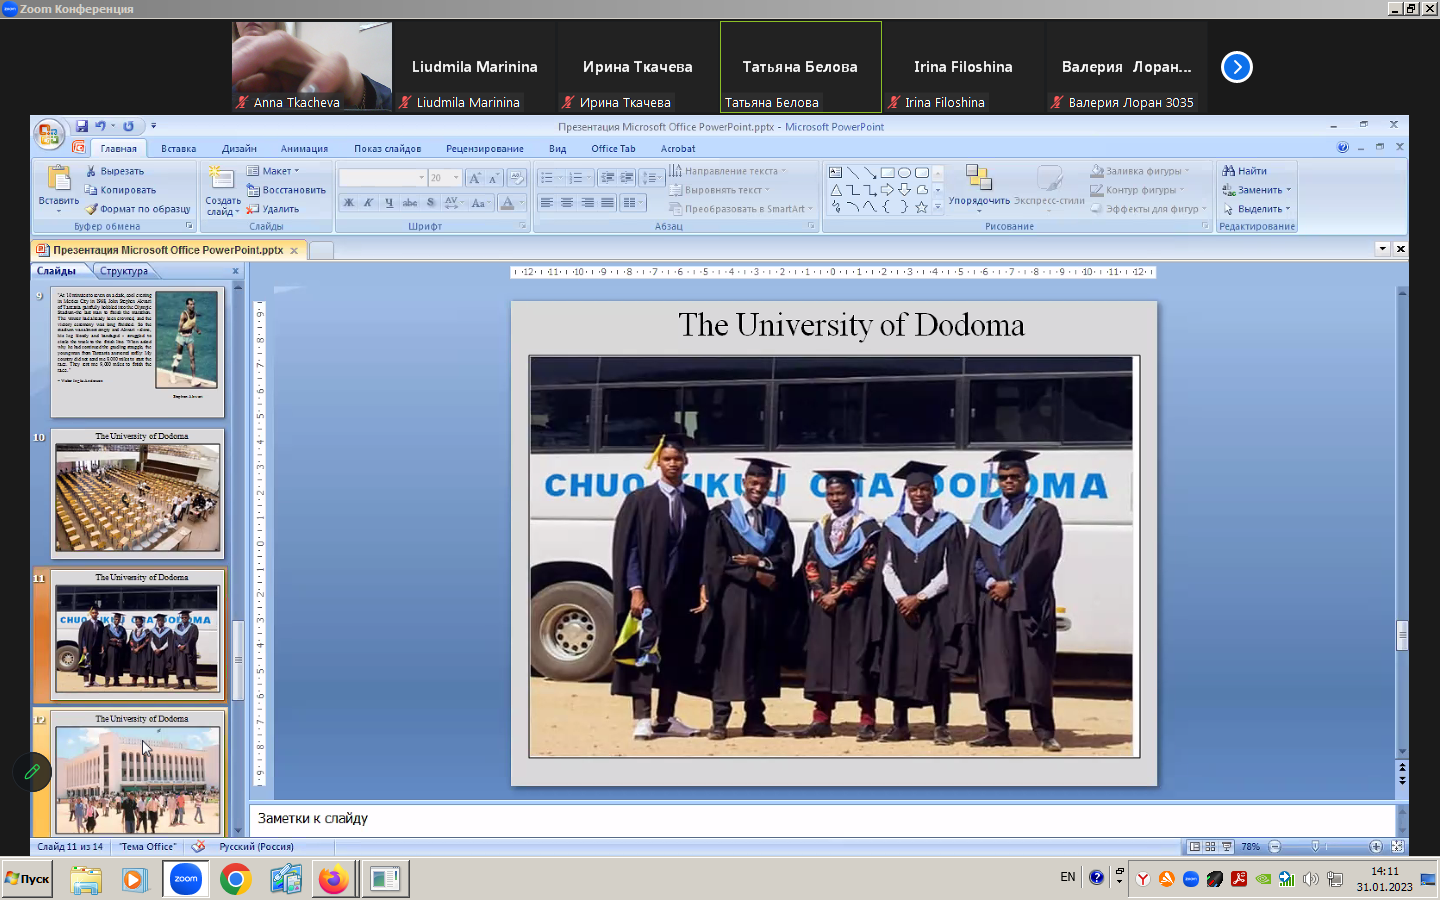Decrease list indent level
This screenshot has width=1440, height=900.
coord(608,178)
